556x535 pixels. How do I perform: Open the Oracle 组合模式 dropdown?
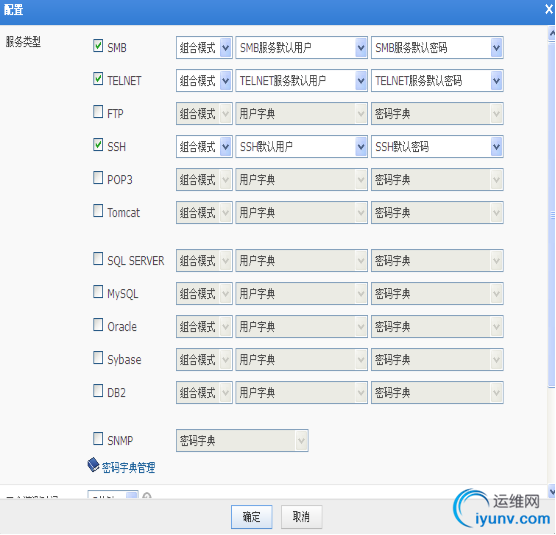(x=204, y=327)
